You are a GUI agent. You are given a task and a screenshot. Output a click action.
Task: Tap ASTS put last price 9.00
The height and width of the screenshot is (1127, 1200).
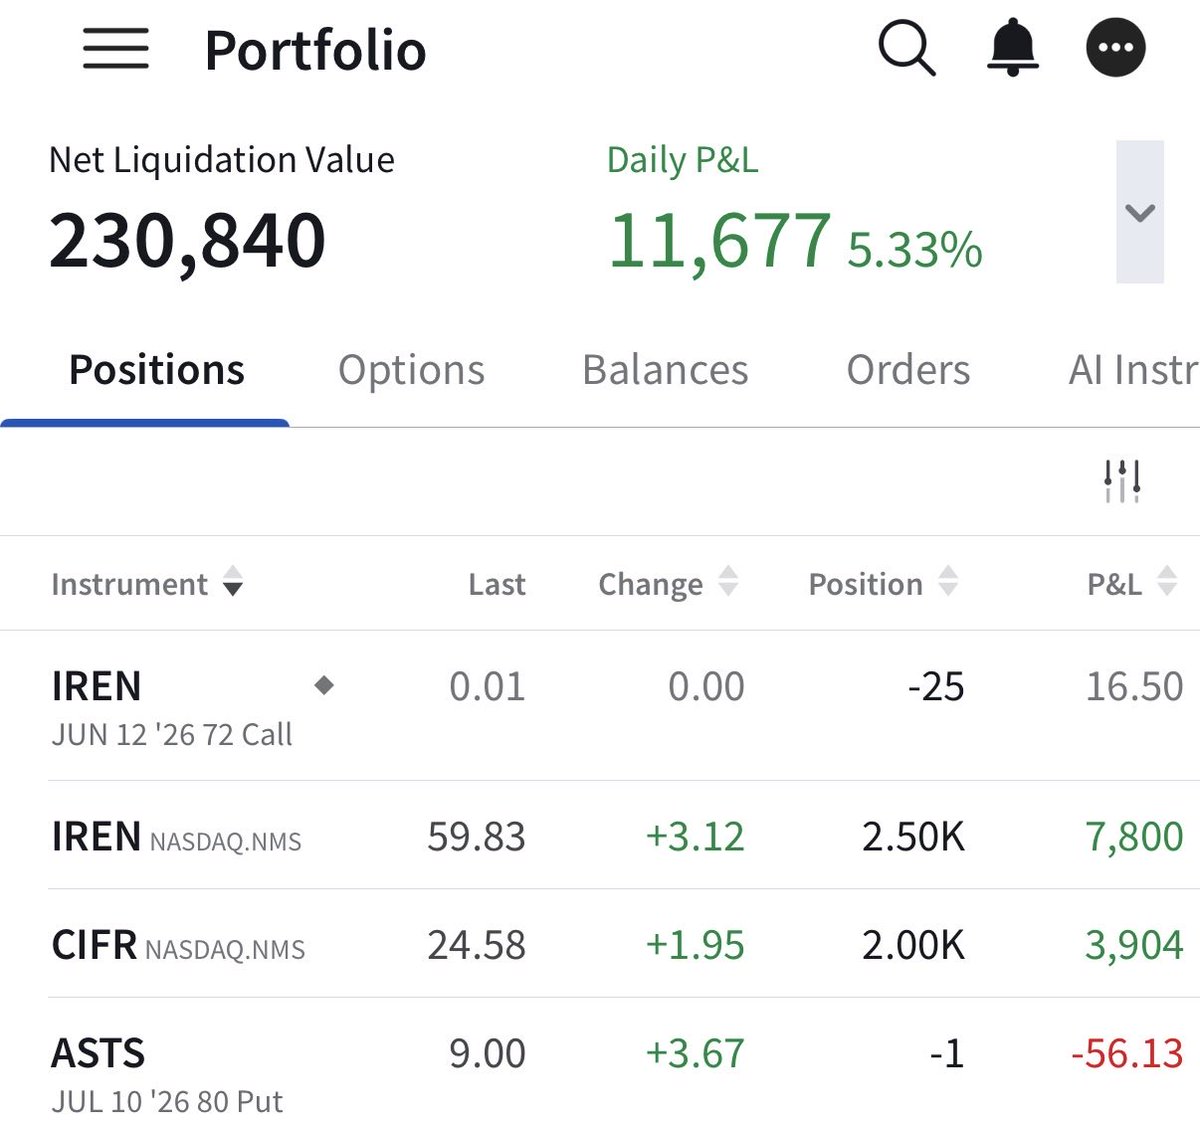tap(487, 1053)
